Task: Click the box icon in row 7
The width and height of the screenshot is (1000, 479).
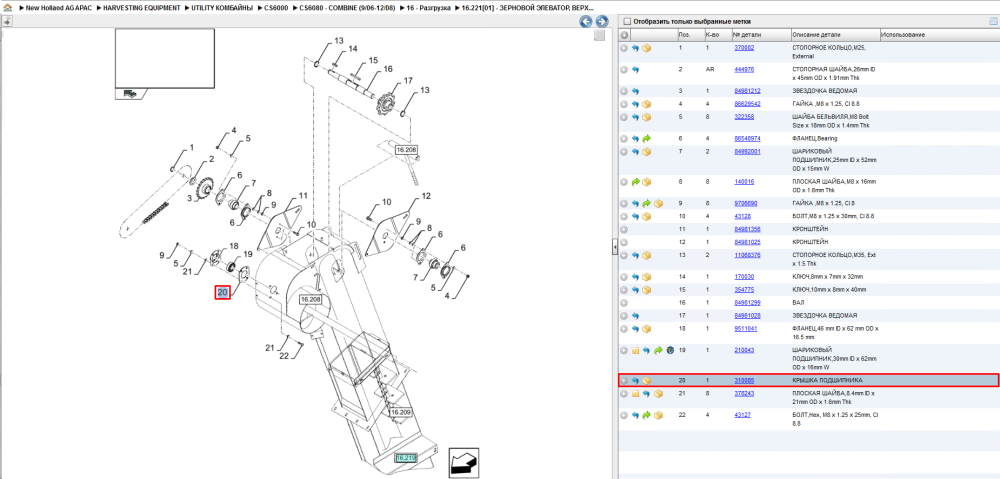Action: click(x=646, y=151)
